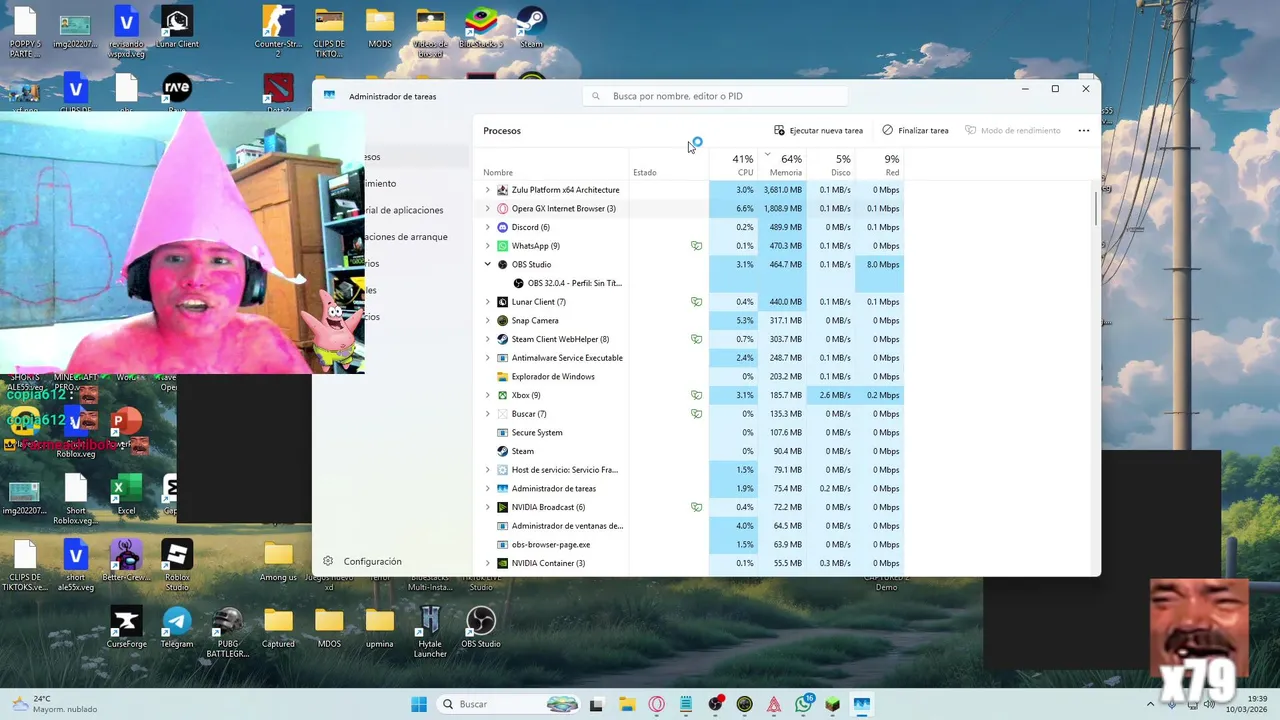Click the Zulu Platform x64 Architecture process icon

tap(502, 190)
